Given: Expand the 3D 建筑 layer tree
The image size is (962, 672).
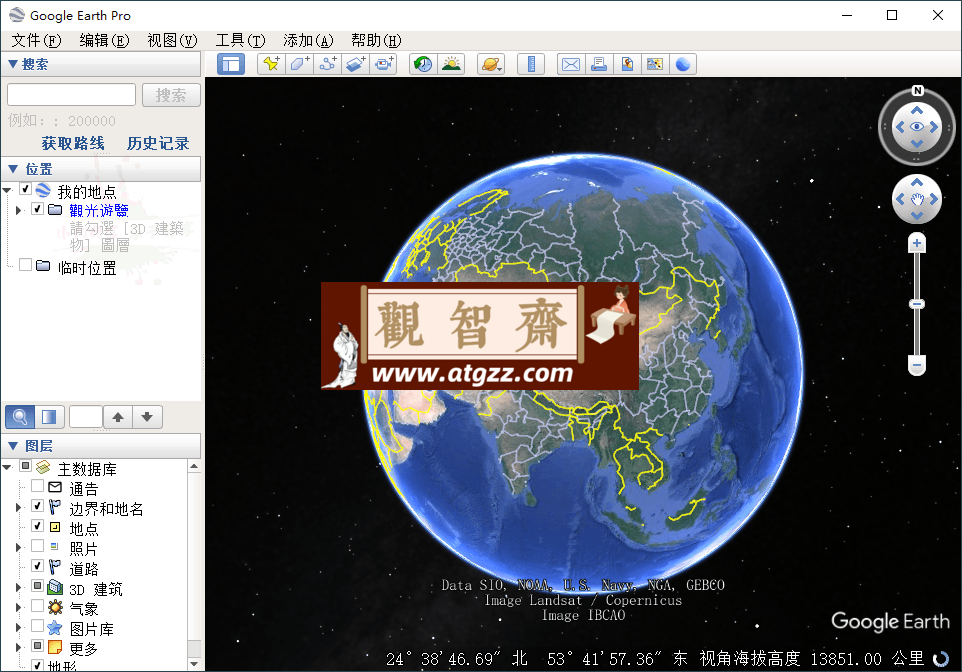Looking at the screenshot, I should pos(18,587).
